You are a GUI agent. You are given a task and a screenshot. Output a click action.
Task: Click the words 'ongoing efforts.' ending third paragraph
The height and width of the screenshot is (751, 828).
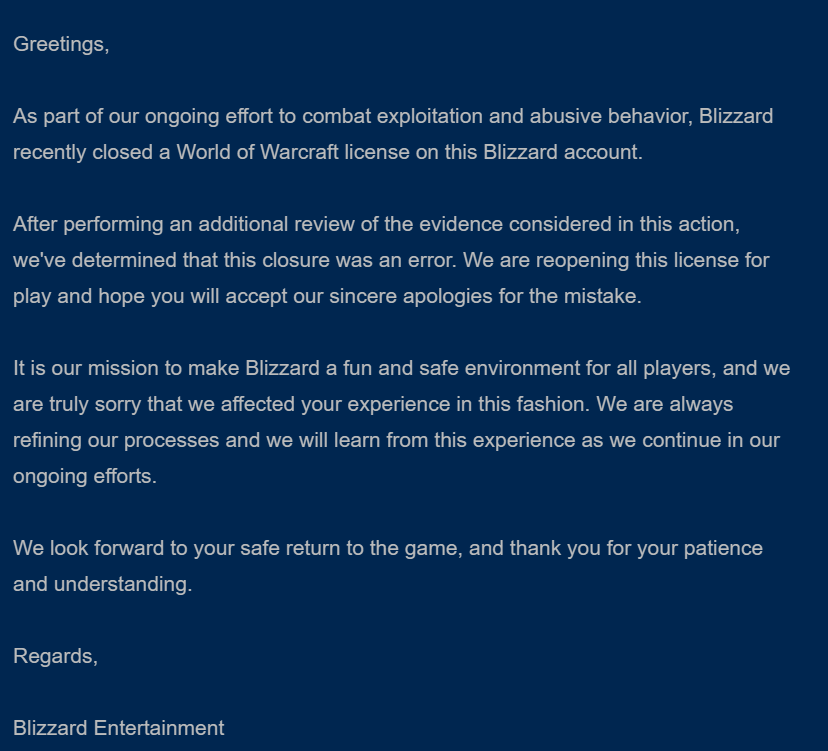coord(85,477)
